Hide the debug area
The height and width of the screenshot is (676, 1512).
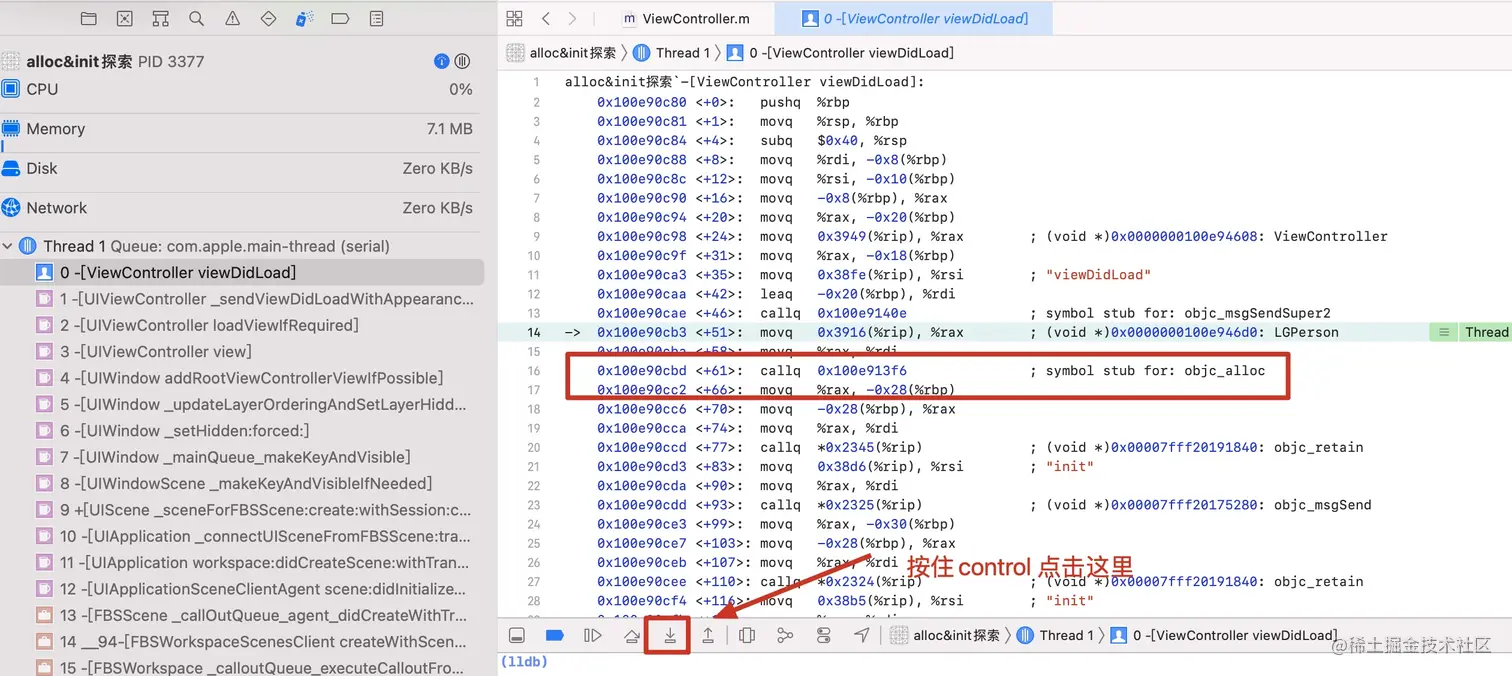[x=516, y=635]
